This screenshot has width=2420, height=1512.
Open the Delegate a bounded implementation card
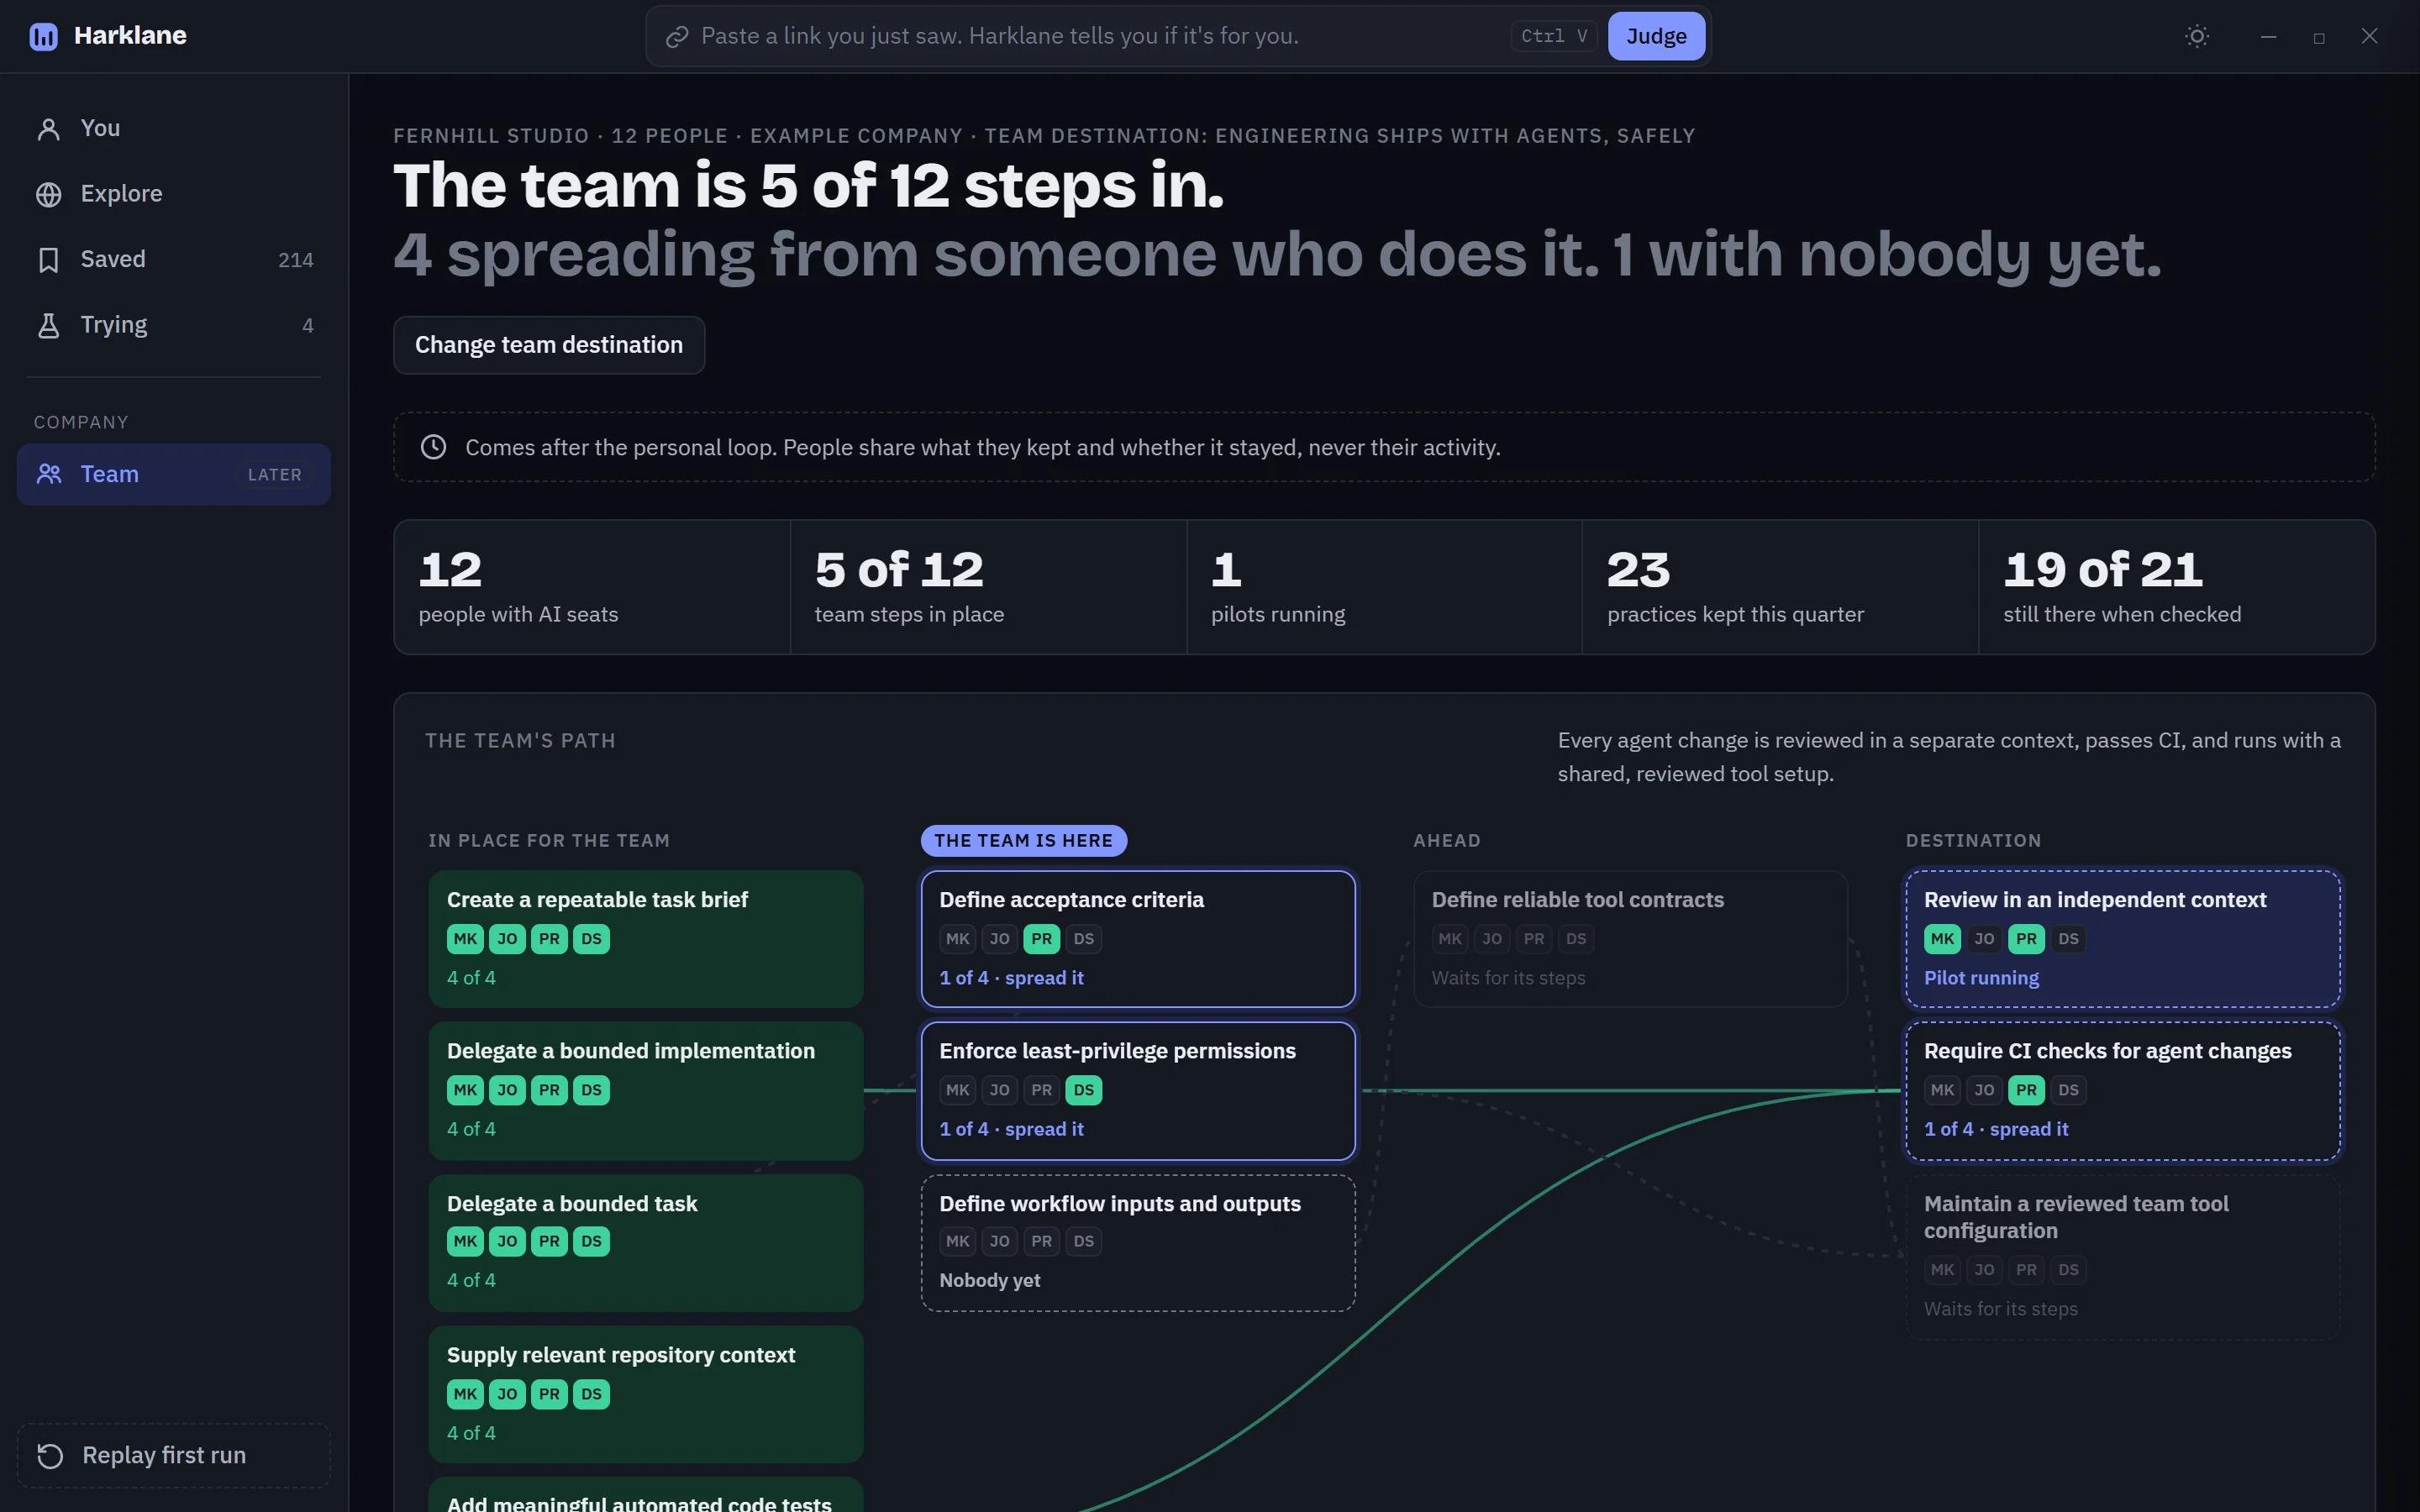(646, 1091)
